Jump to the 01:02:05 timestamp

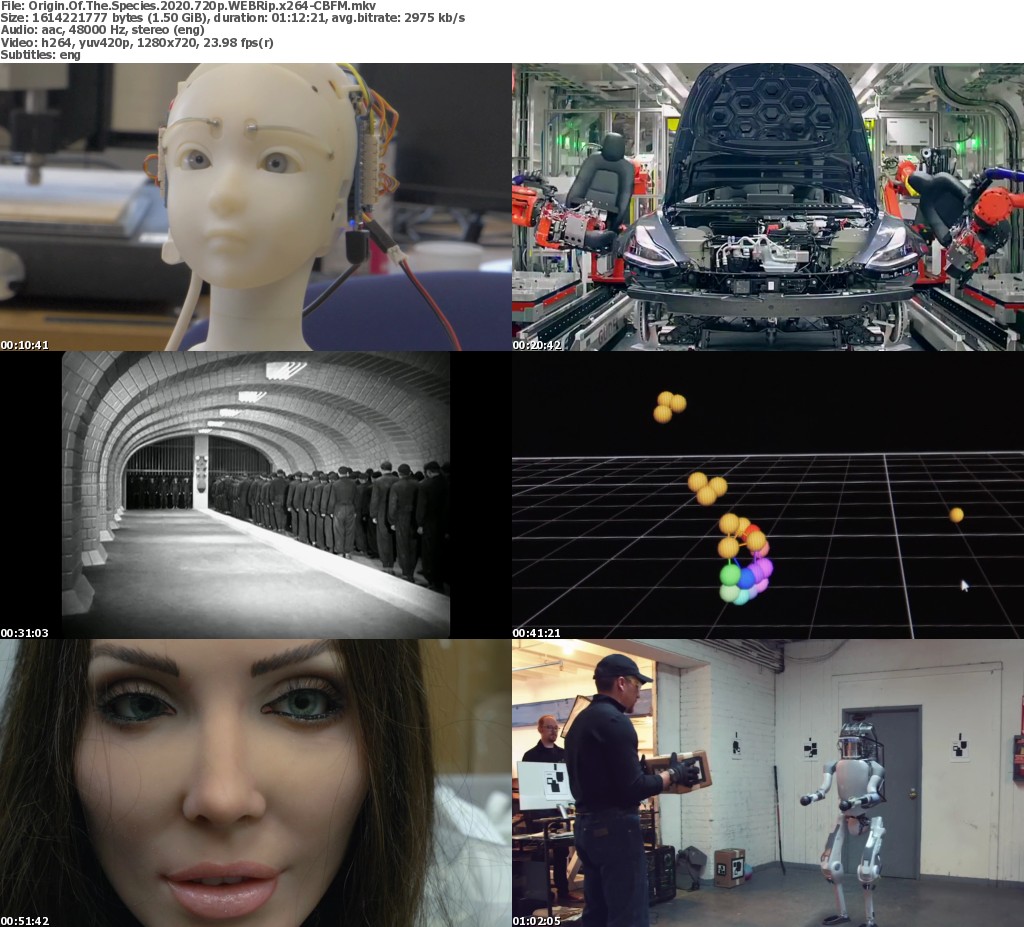(537, 921)
